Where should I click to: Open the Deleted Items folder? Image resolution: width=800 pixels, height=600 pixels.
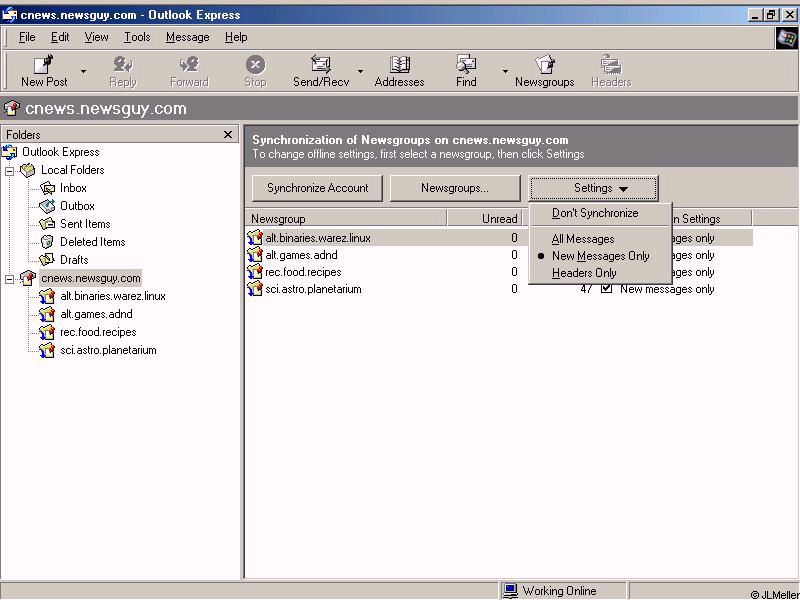(x=92, y=242)
